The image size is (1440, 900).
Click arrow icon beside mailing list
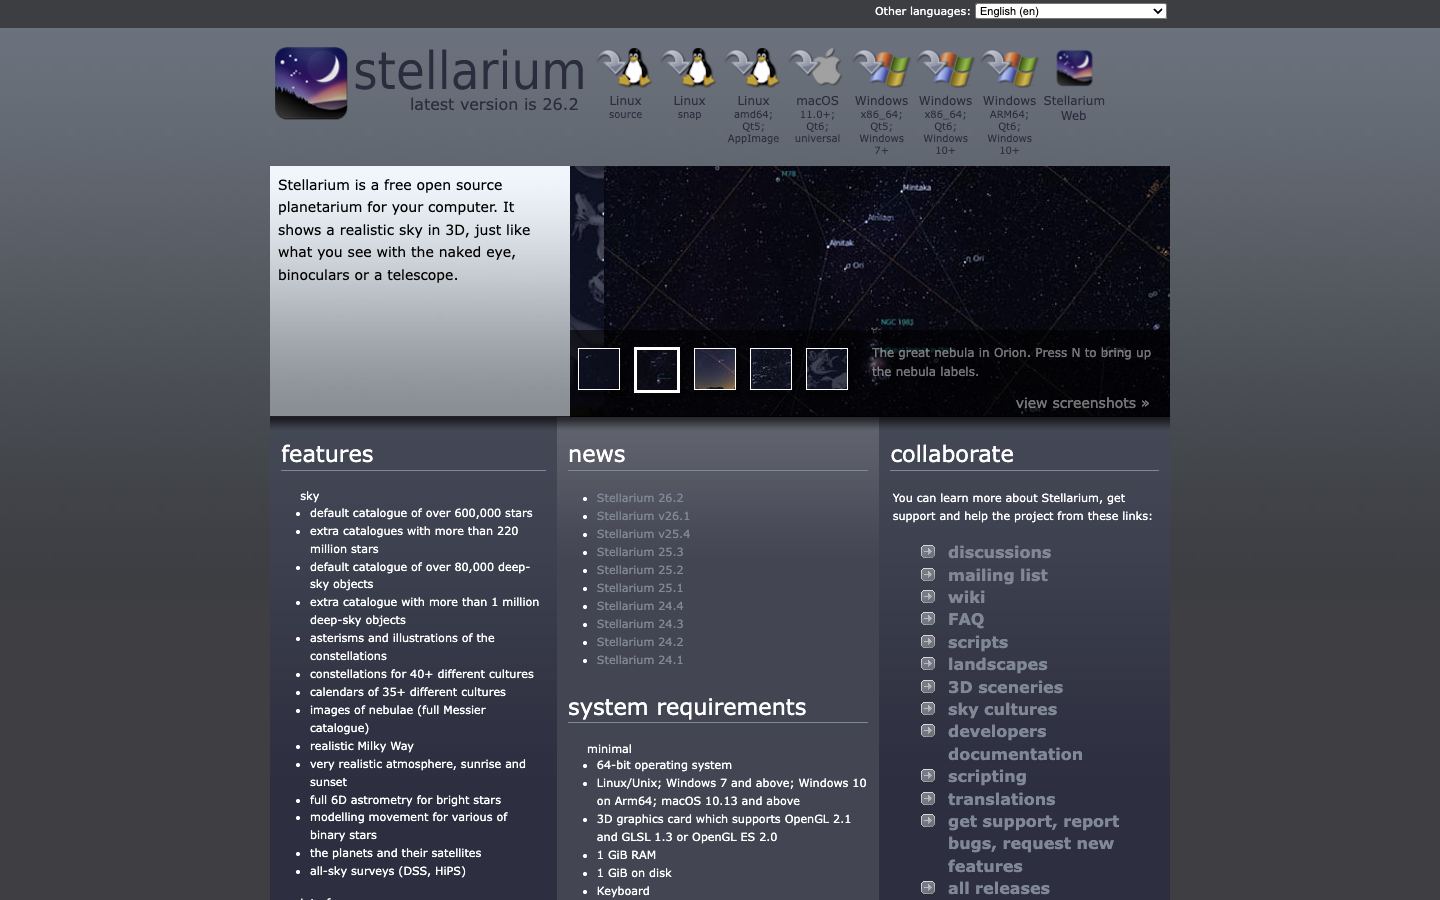(928, 574)
